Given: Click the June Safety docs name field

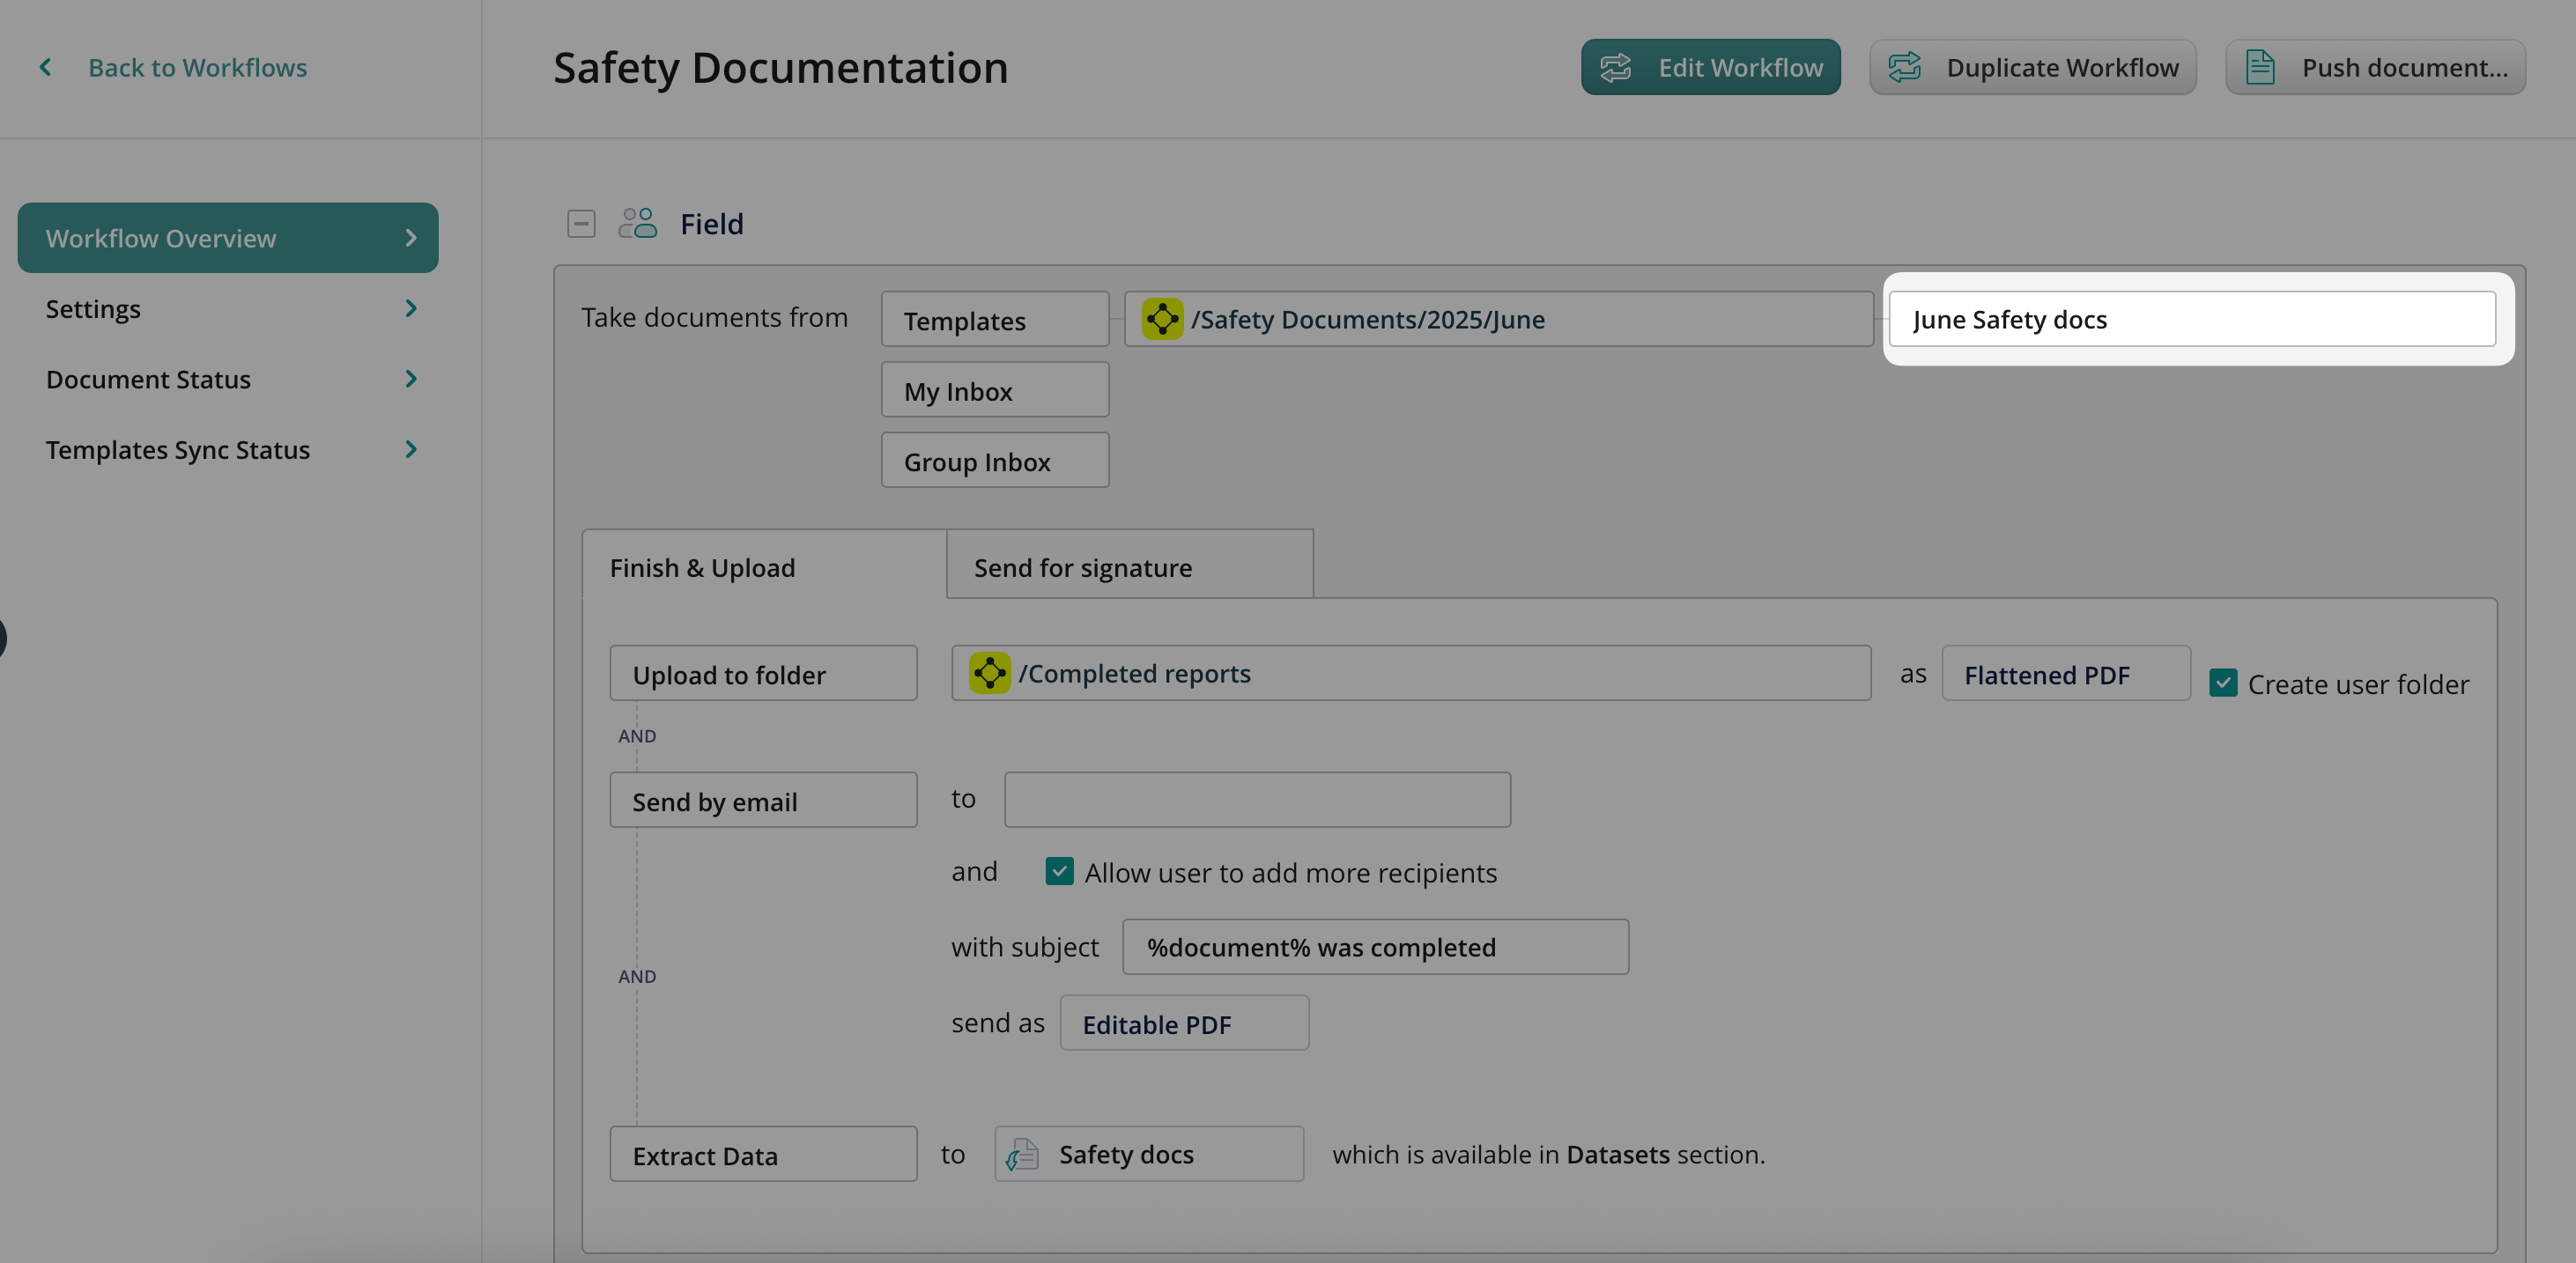Looking at the screenshot, I should click(x=2191, y=319).
